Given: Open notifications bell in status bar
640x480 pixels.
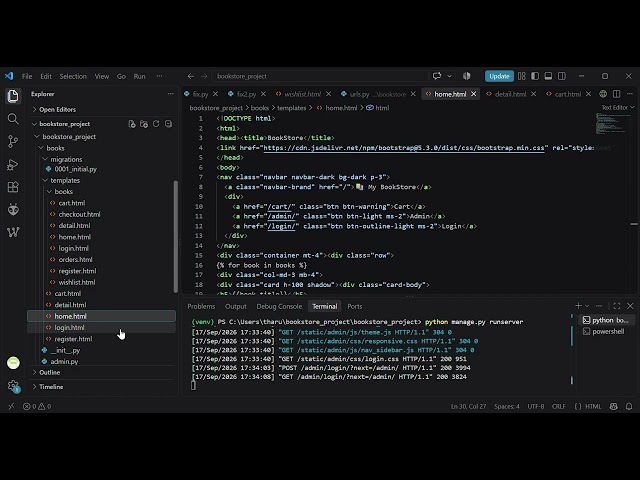Looking at the screenshot, I should 629,407.
